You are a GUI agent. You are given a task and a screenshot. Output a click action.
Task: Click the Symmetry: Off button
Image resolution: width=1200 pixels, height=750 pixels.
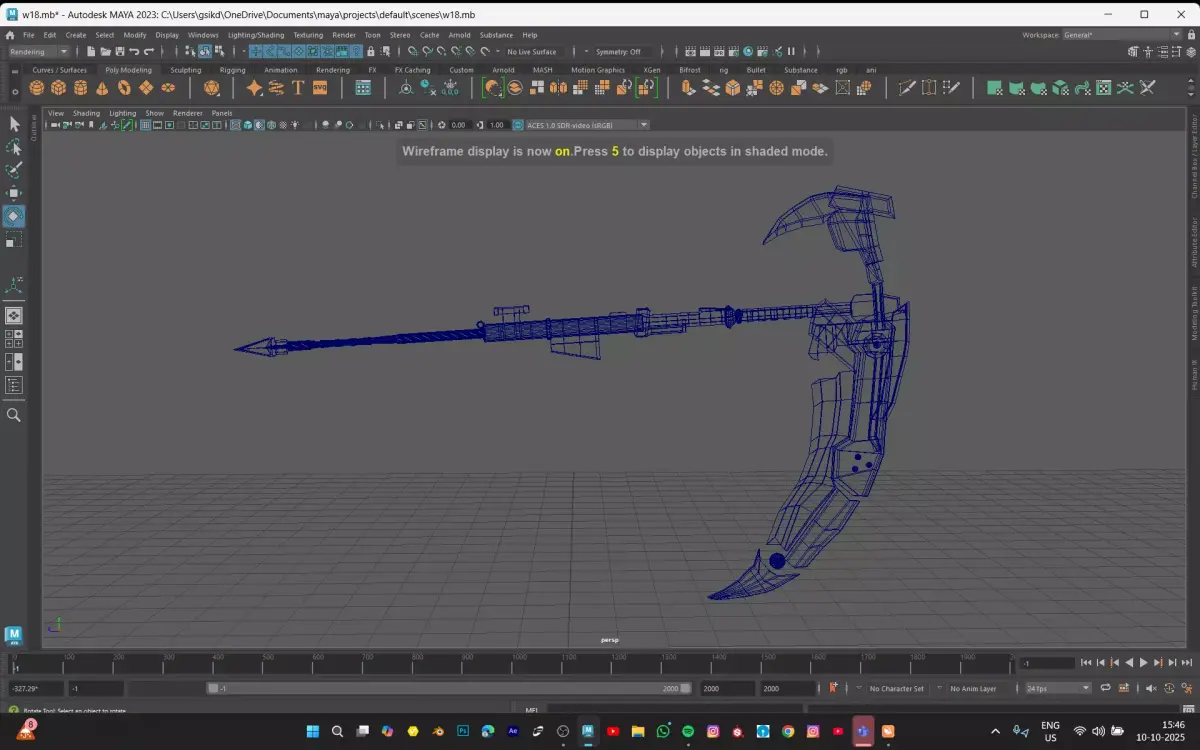[x=619, y=51]
